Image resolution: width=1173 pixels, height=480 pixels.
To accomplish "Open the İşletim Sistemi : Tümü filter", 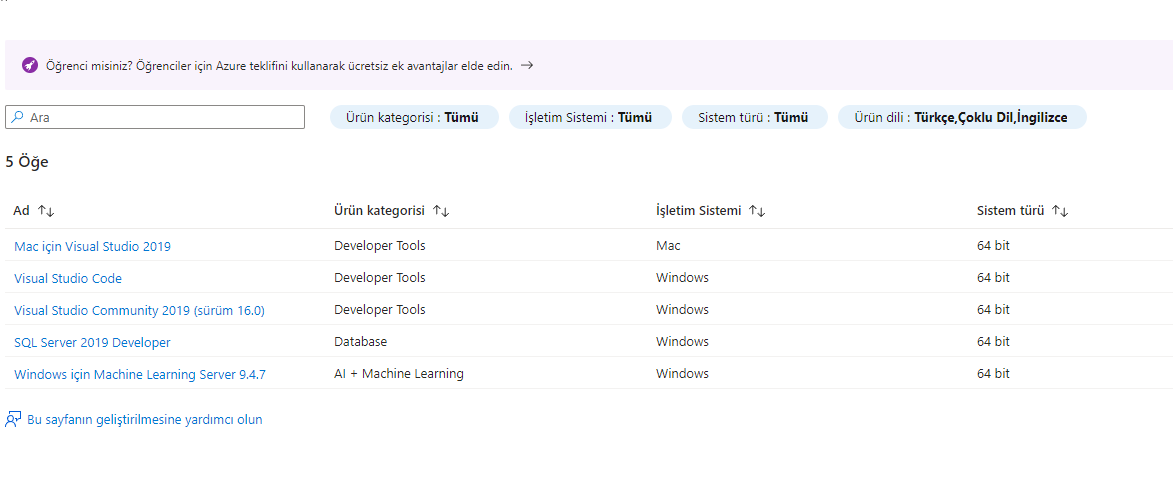I will (590, 117).
